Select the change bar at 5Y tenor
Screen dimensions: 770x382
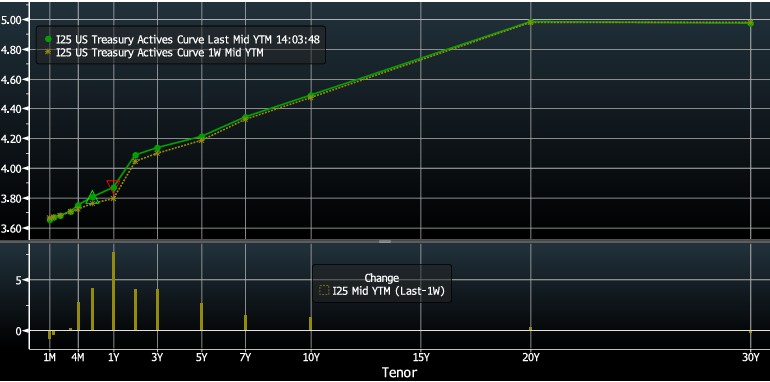tap(201, 317)
